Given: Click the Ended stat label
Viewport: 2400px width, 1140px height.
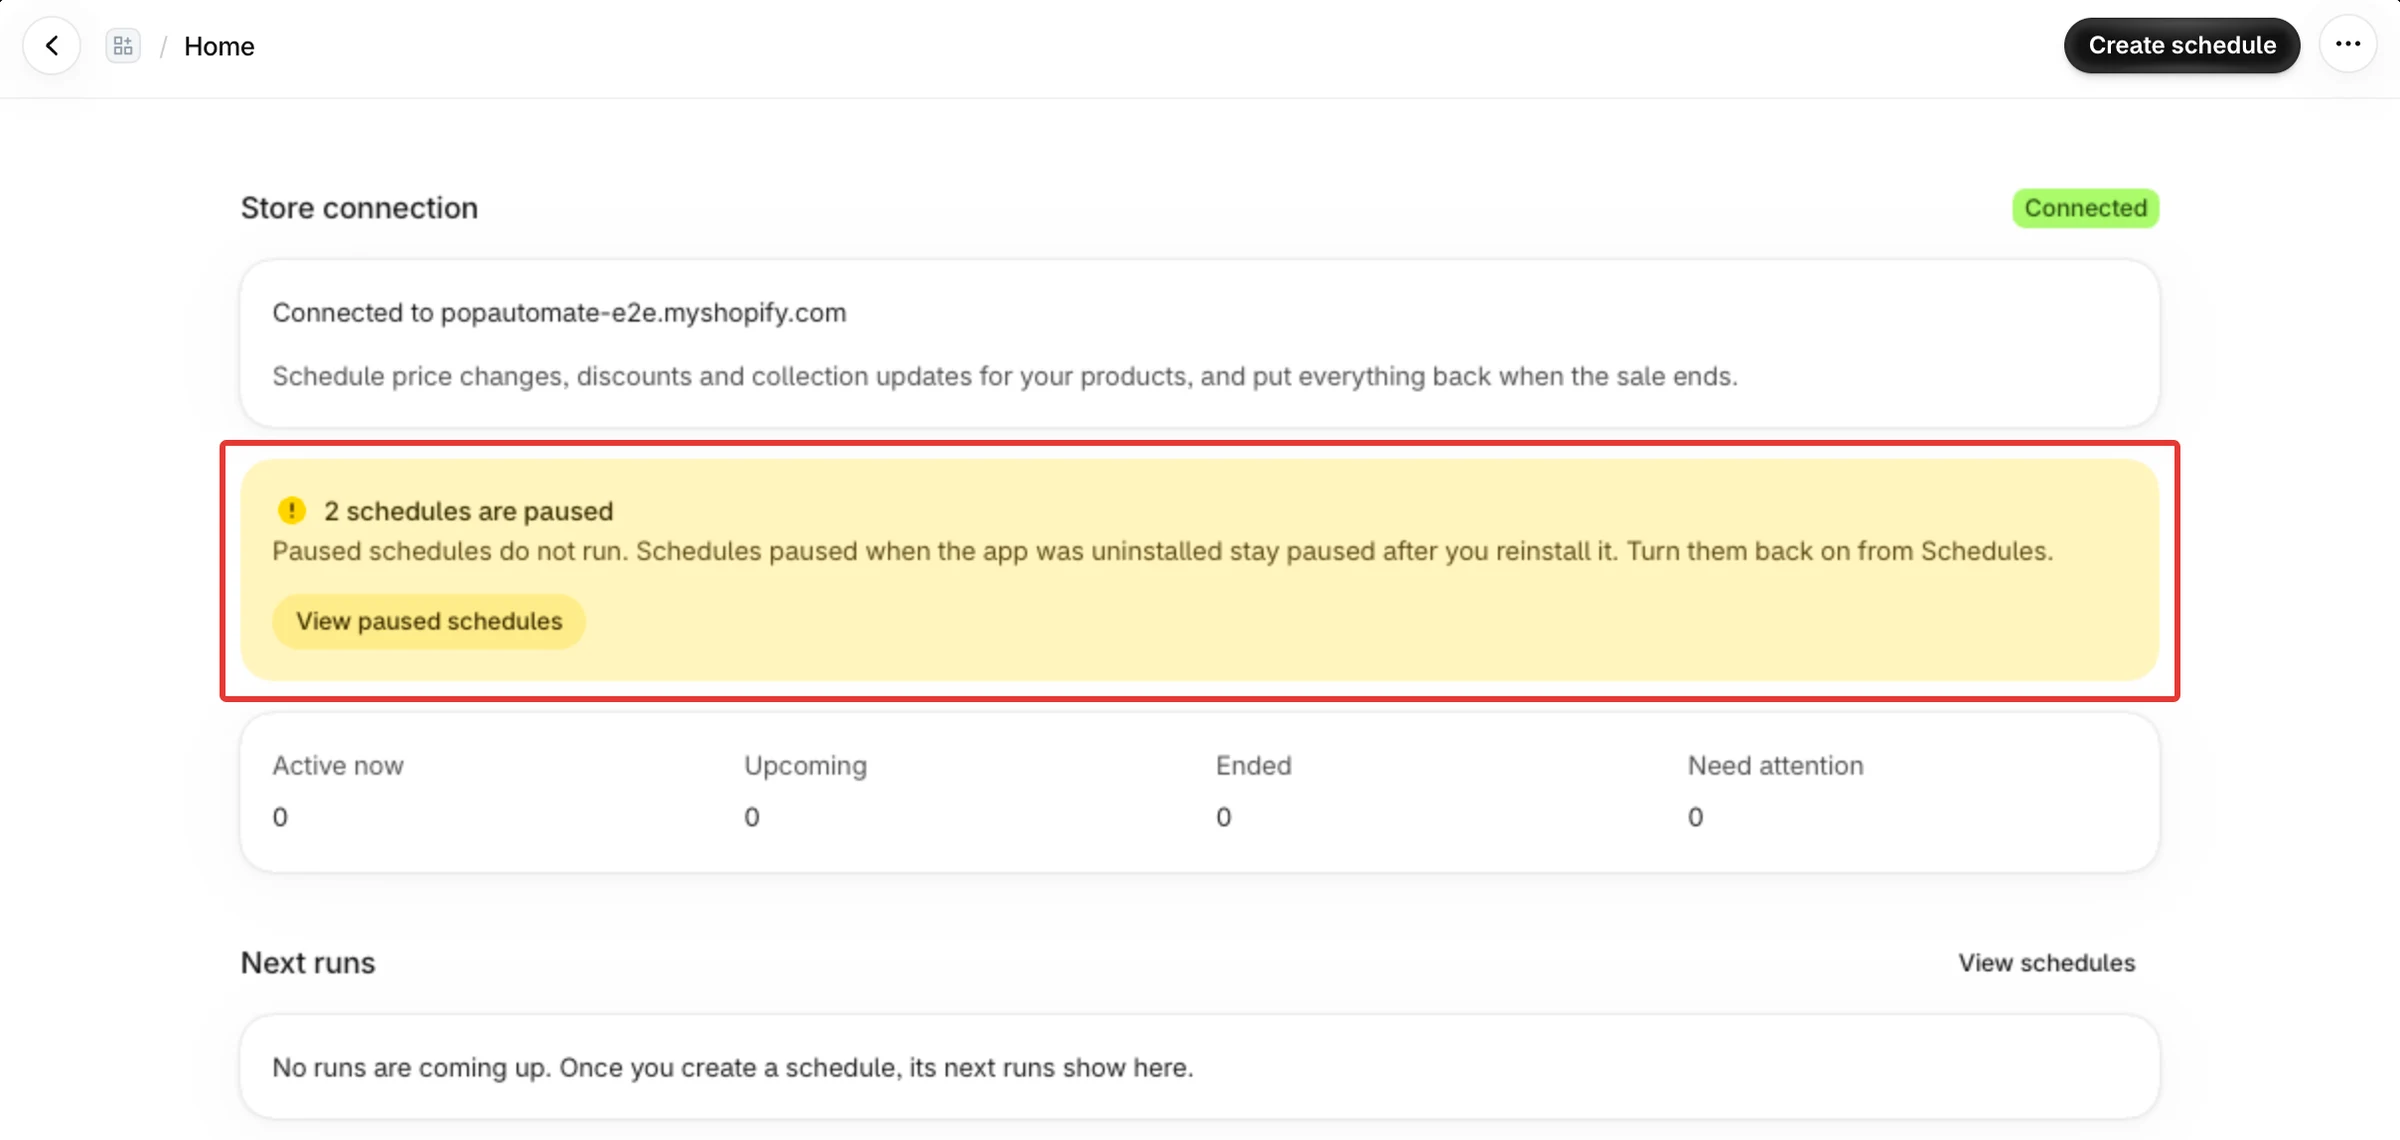Looking at the screenshot, I should tap(1253, 766).
